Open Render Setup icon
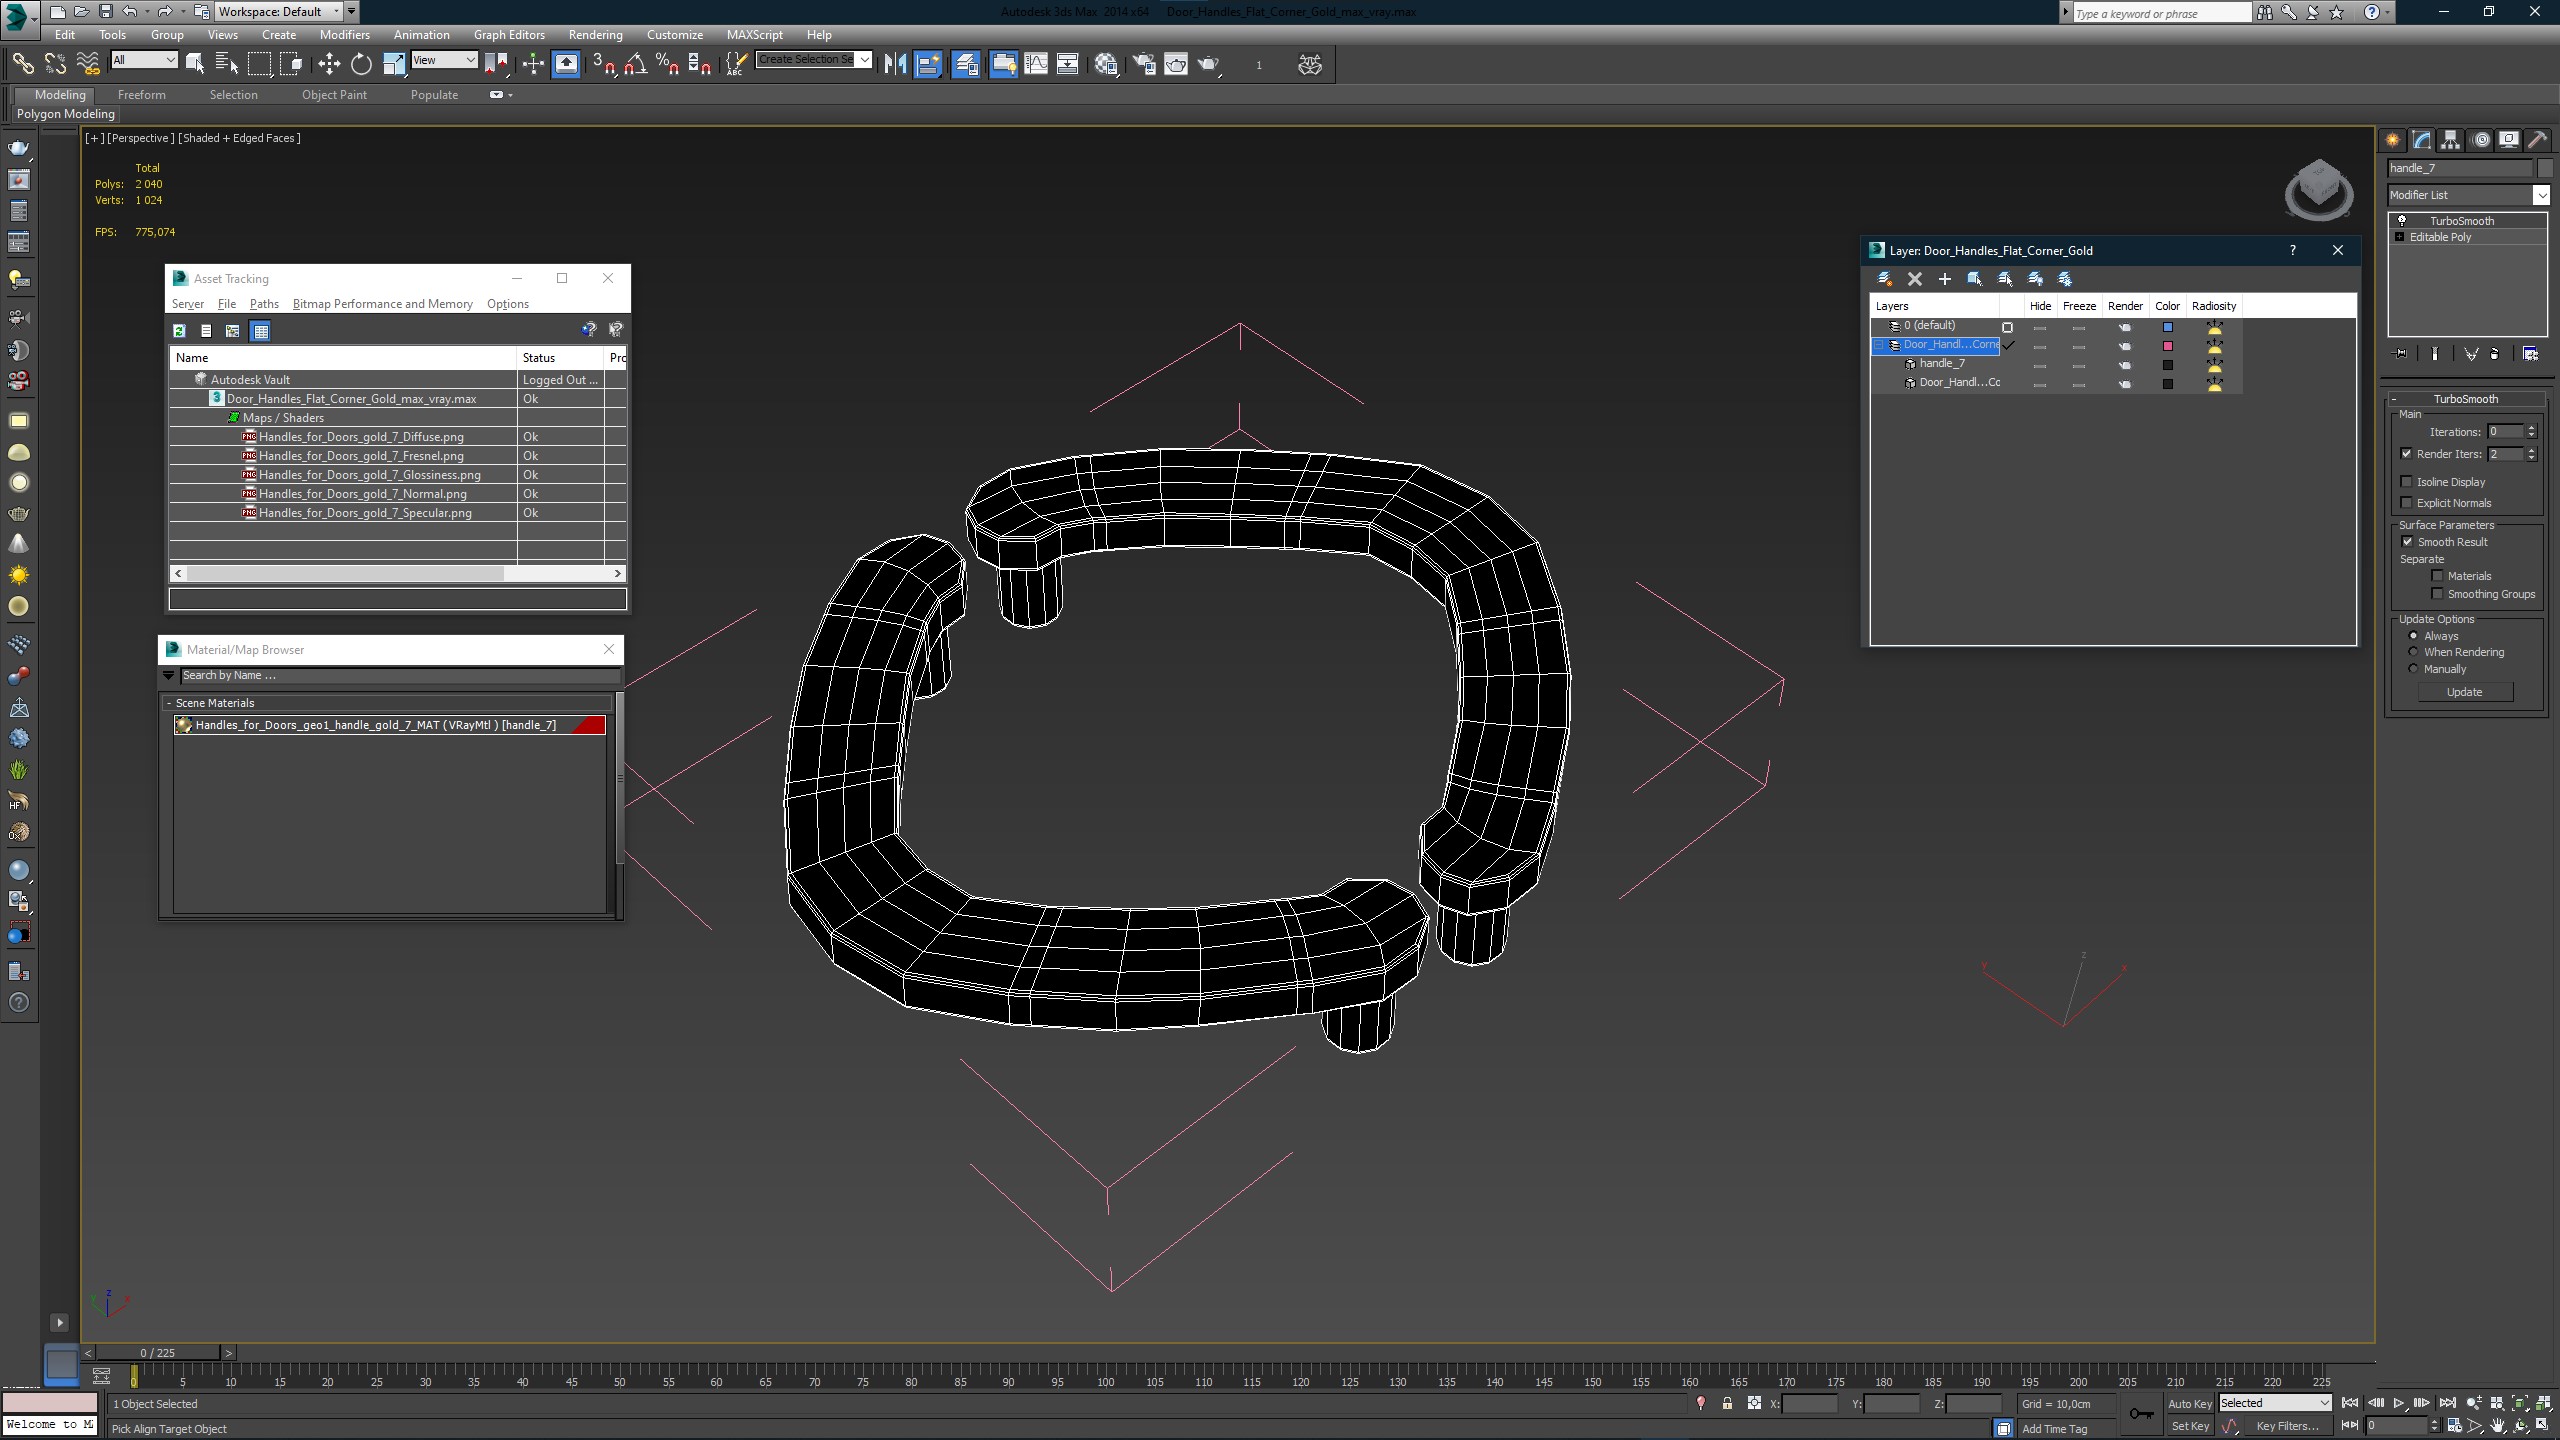 click(x=1143, y=64)
